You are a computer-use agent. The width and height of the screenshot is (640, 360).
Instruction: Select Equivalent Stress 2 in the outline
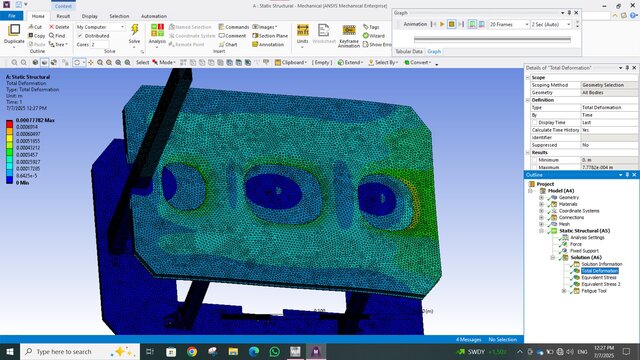[x=601, y=284]
